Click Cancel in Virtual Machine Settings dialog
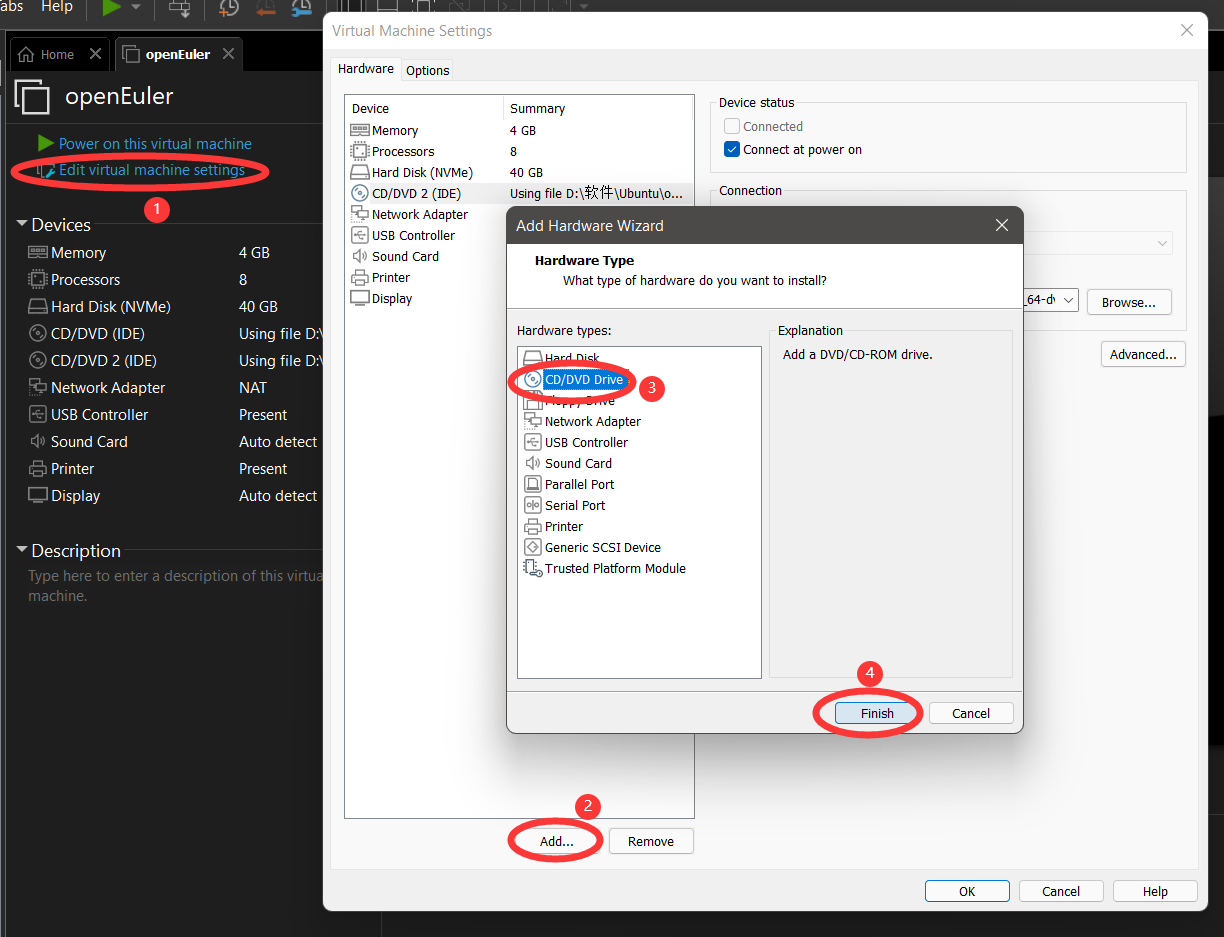Screen dimensions: 1224x937 (x=1061, y=891)
